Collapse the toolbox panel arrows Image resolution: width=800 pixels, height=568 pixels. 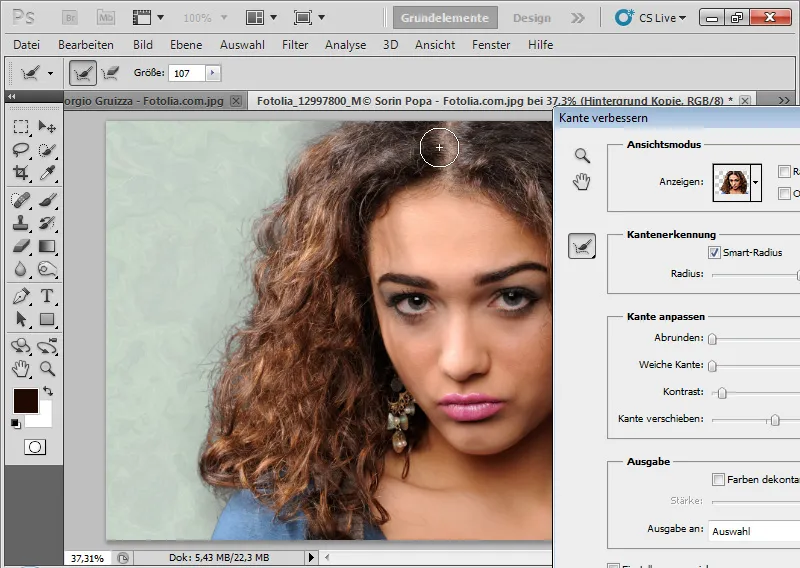pos(11,96)
